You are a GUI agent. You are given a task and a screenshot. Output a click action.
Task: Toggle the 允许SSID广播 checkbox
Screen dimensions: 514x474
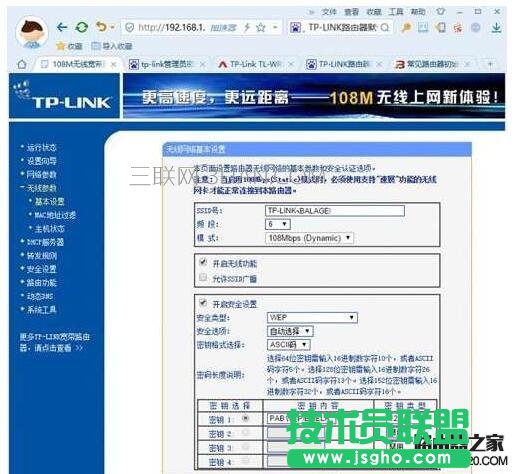point(202,277)
